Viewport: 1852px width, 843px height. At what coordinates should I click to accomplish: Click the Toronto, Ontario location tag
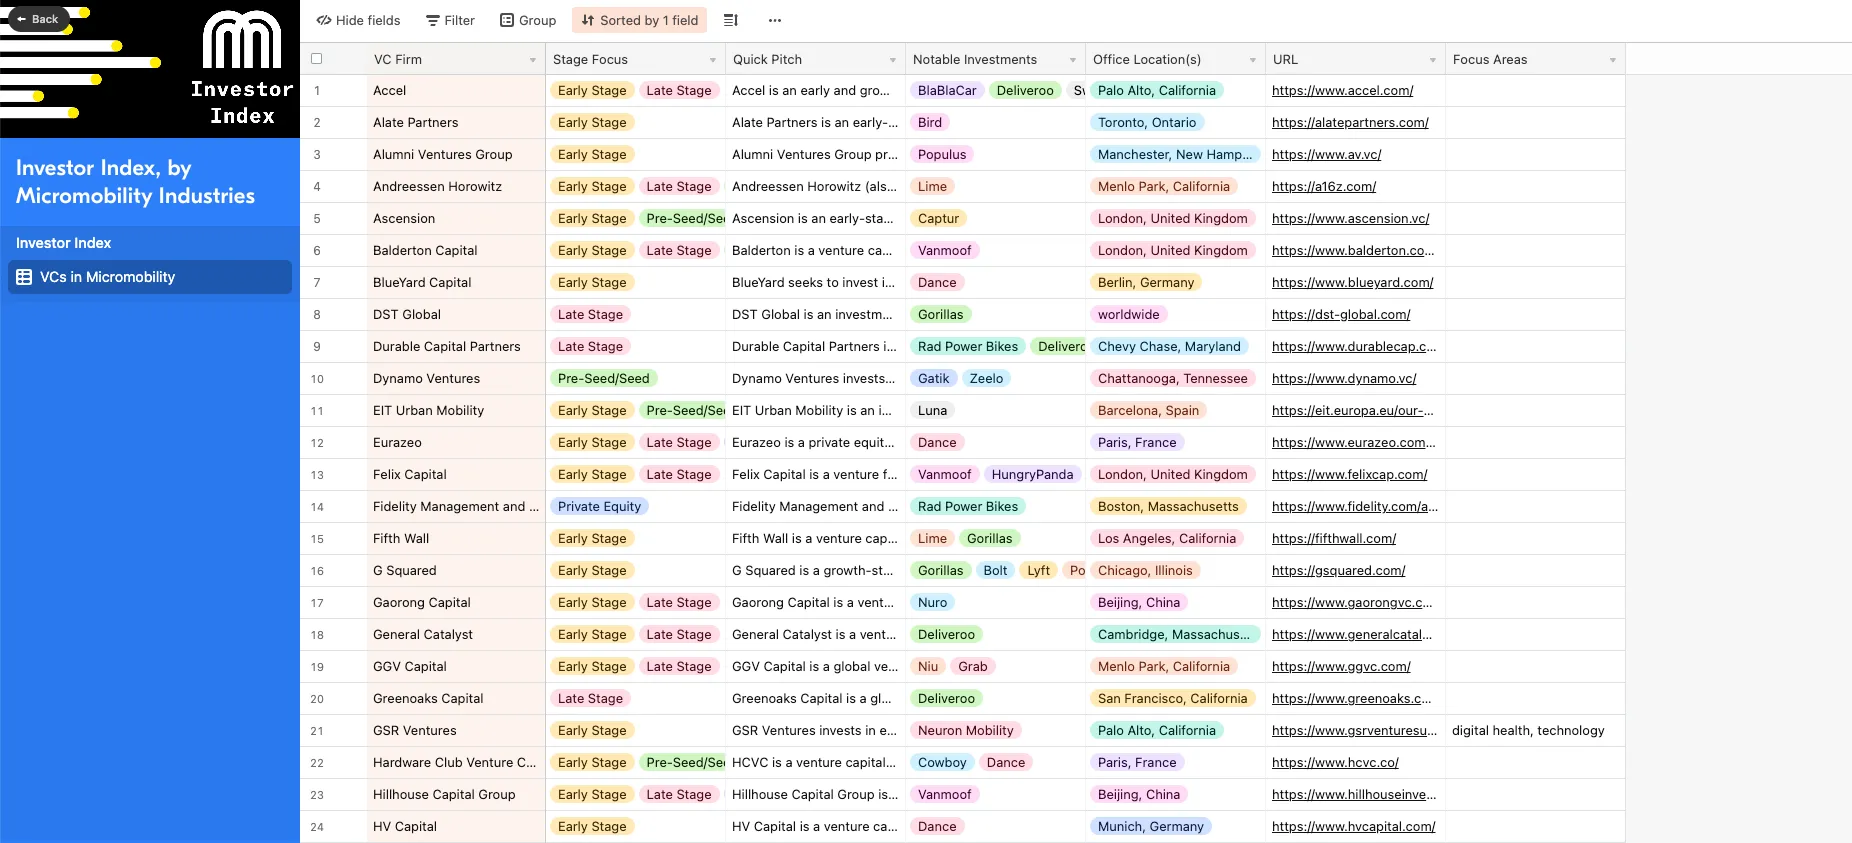[1147, 122]
